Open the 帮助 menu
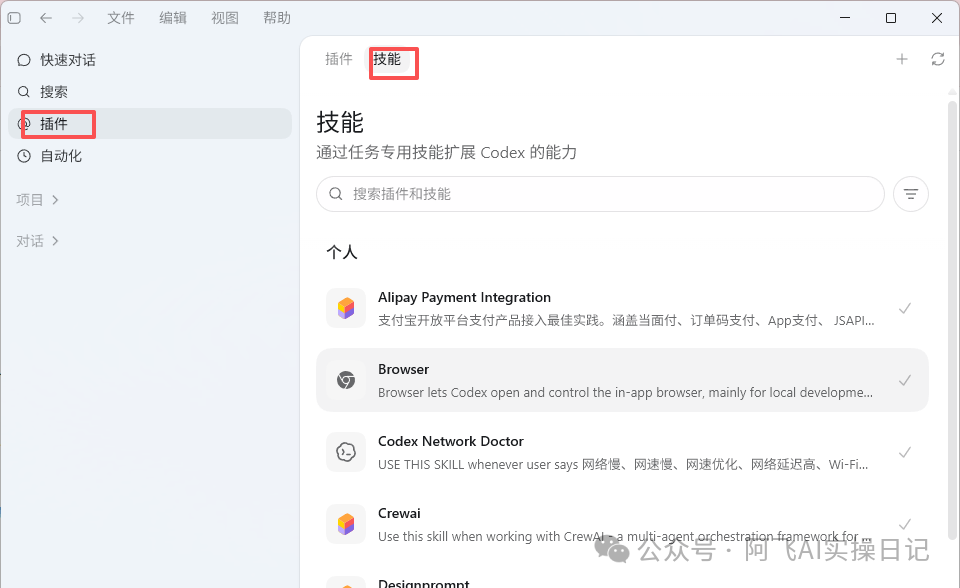 tap(277, 18)
